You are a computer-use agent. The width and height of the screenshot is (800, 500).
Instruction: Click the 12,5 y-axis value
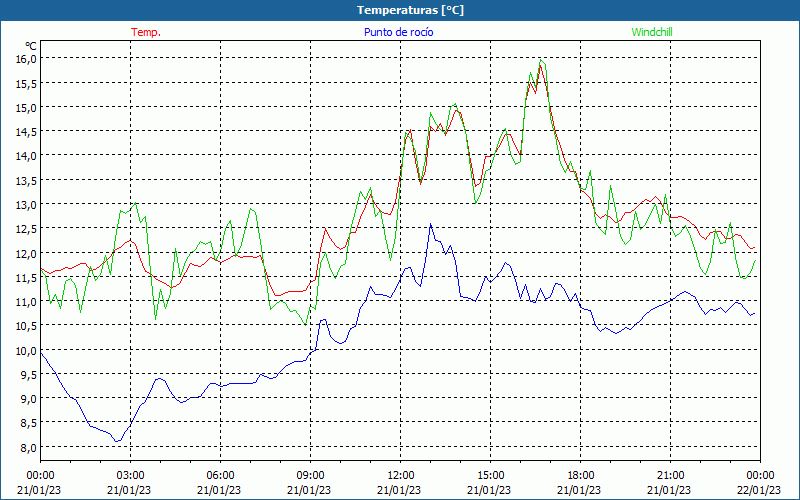pos(28,229)
